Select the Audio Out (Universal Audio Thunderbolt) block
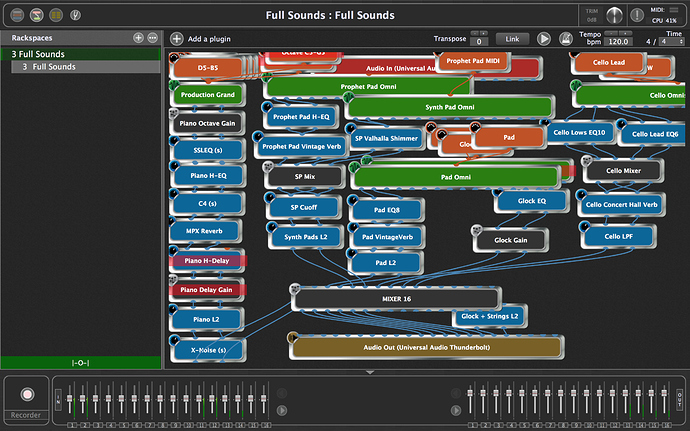690x431 pixels. point(426,347)
